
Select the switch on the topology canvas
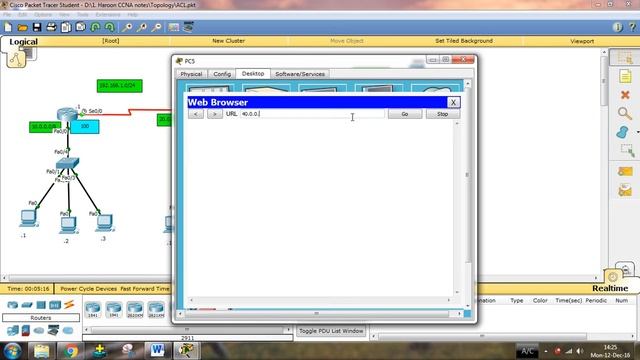coord(67,163)
